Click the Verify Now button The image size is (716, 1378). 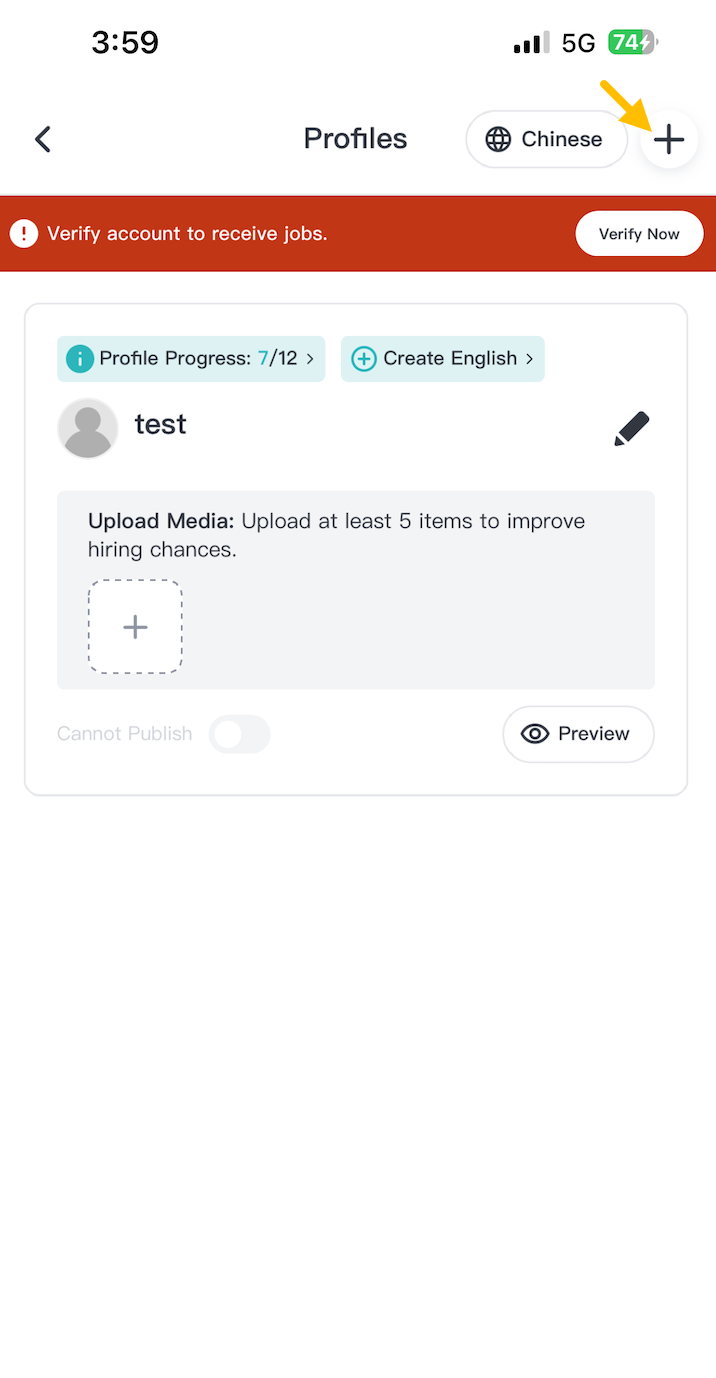click(639, 234)
